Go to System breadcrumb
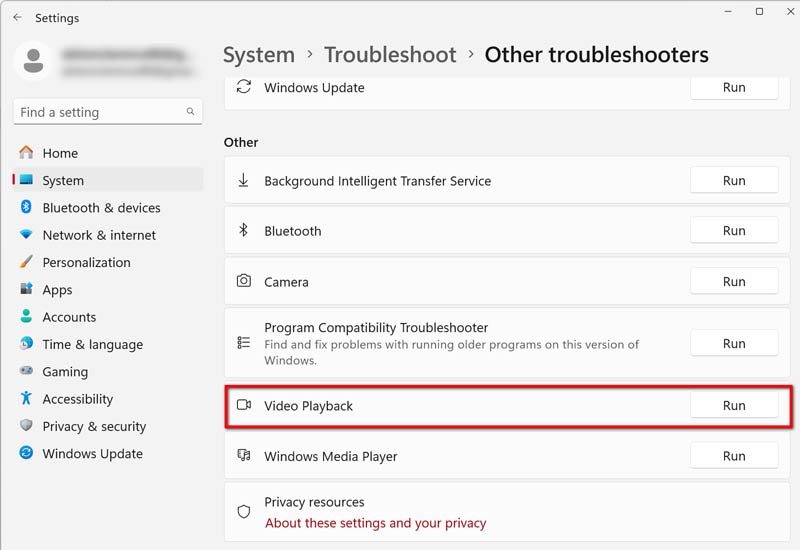Image resolution: width=800 pixels, height=550 pixels. click(x=259, y=55)
